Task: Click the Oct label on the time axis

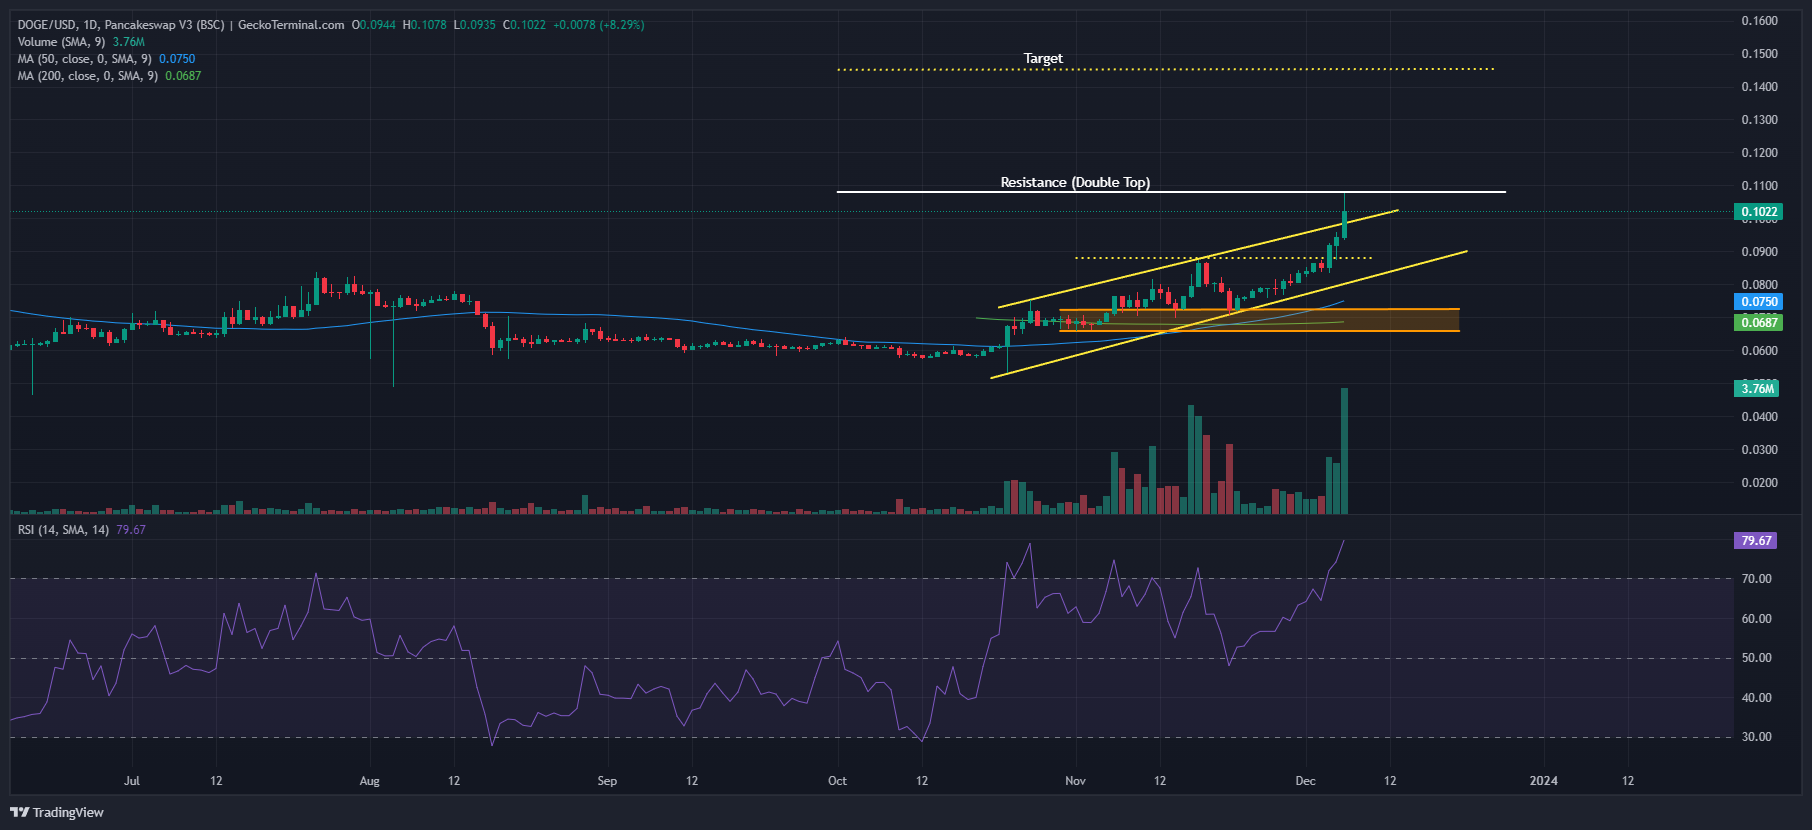Action: click(837, 781)
